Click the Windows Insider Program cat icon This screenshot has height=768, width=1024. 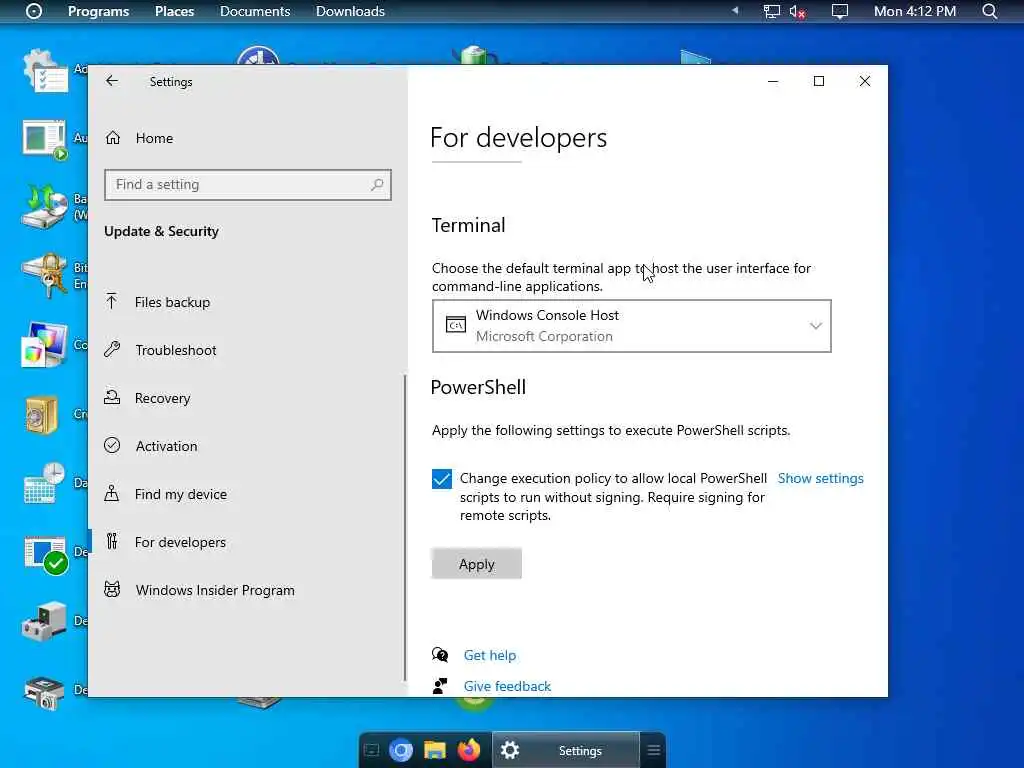pyautogui.click(x=112, y=590)
